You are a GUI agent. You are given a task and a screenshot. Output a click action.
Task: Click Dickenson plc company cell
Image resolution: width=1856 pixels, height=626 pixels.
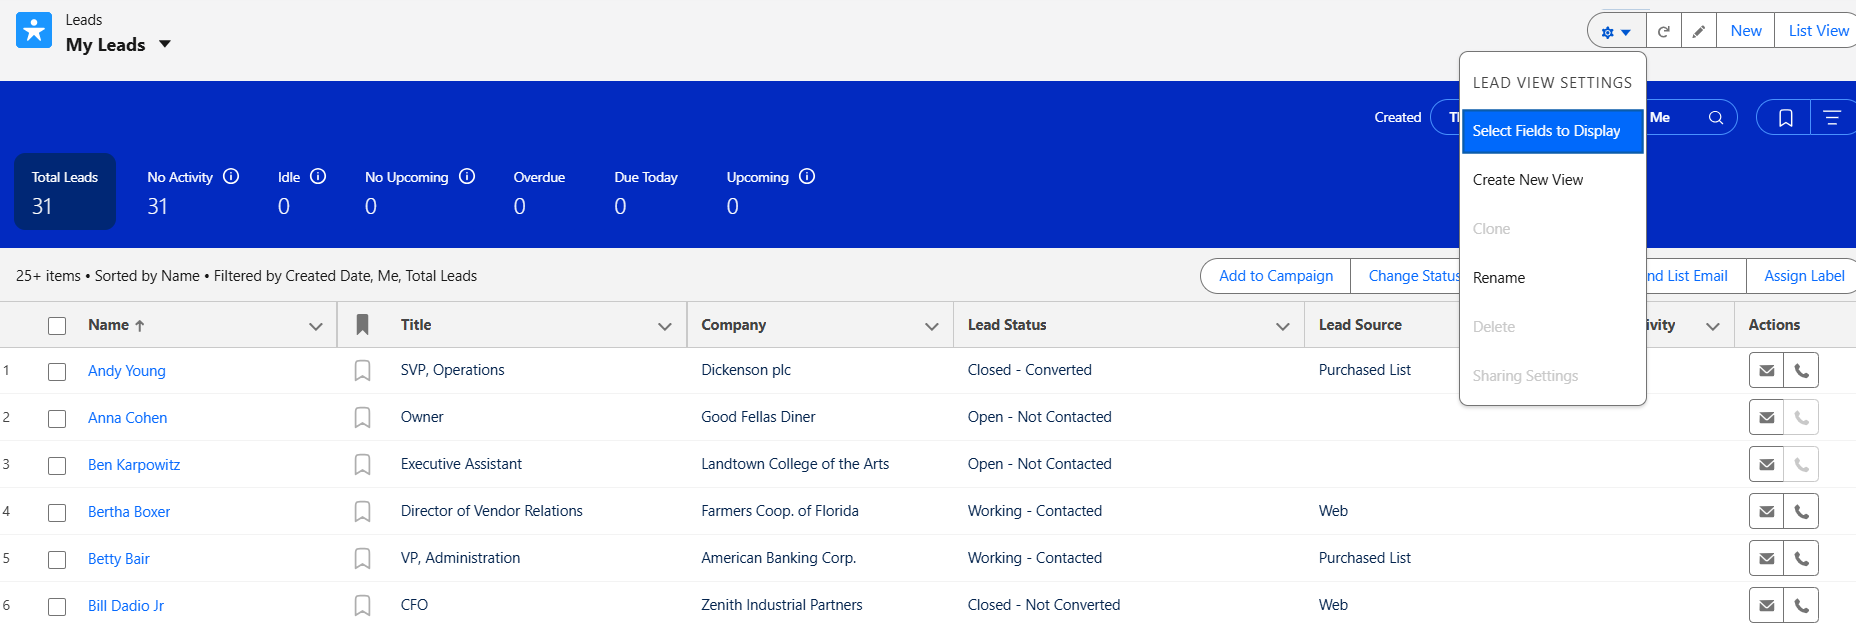coord(746,370)
